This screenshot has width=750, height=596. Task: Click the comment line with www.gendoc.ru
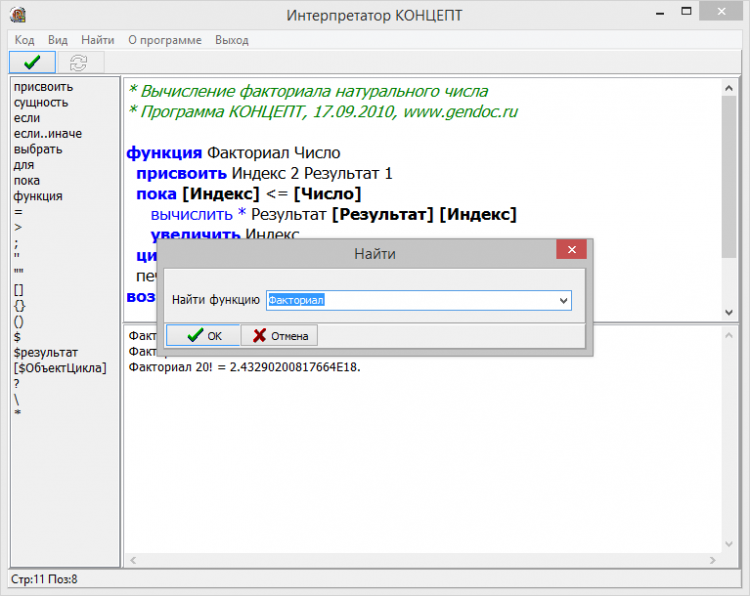pos(323,112)
